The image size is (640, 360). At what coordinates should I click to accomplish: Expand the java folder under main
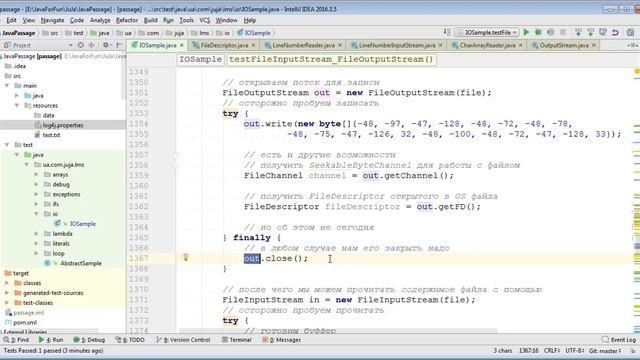17,96
